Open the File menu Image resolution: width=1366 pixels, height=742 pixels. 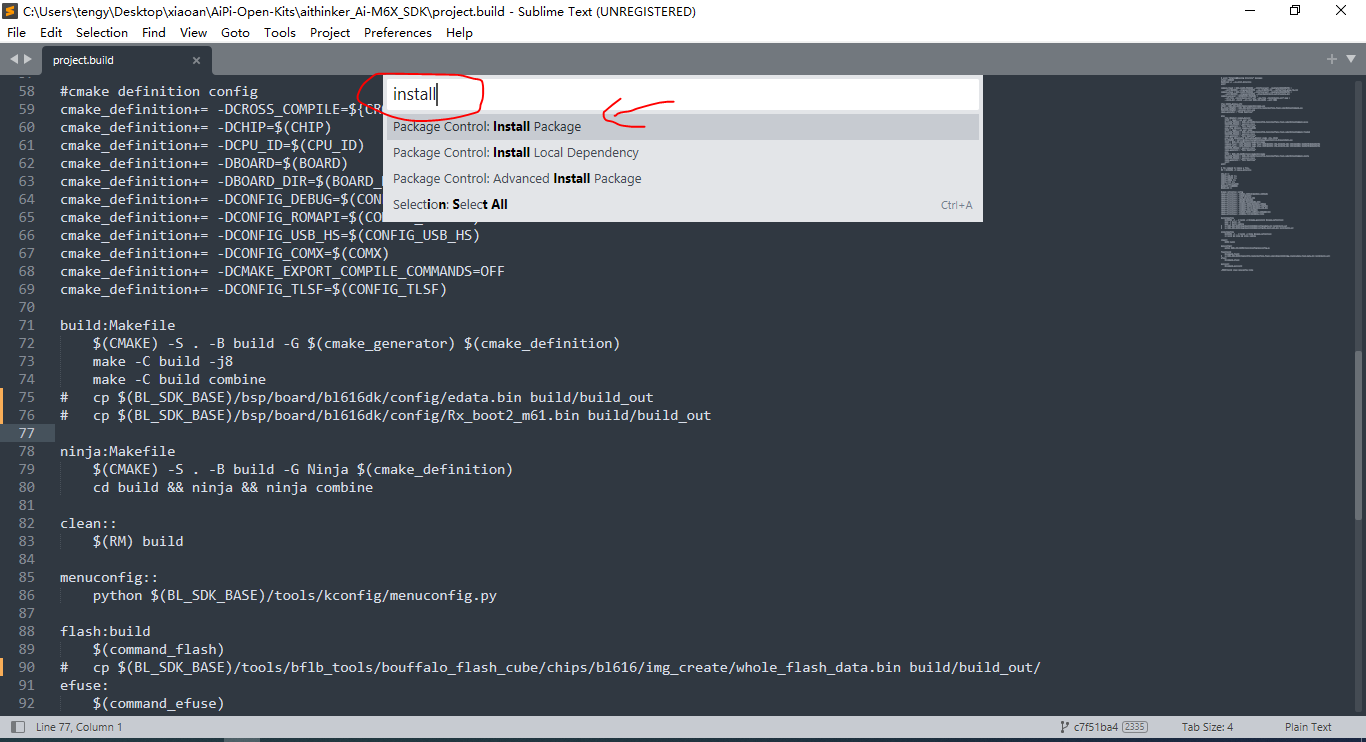(x=17, y=33)
